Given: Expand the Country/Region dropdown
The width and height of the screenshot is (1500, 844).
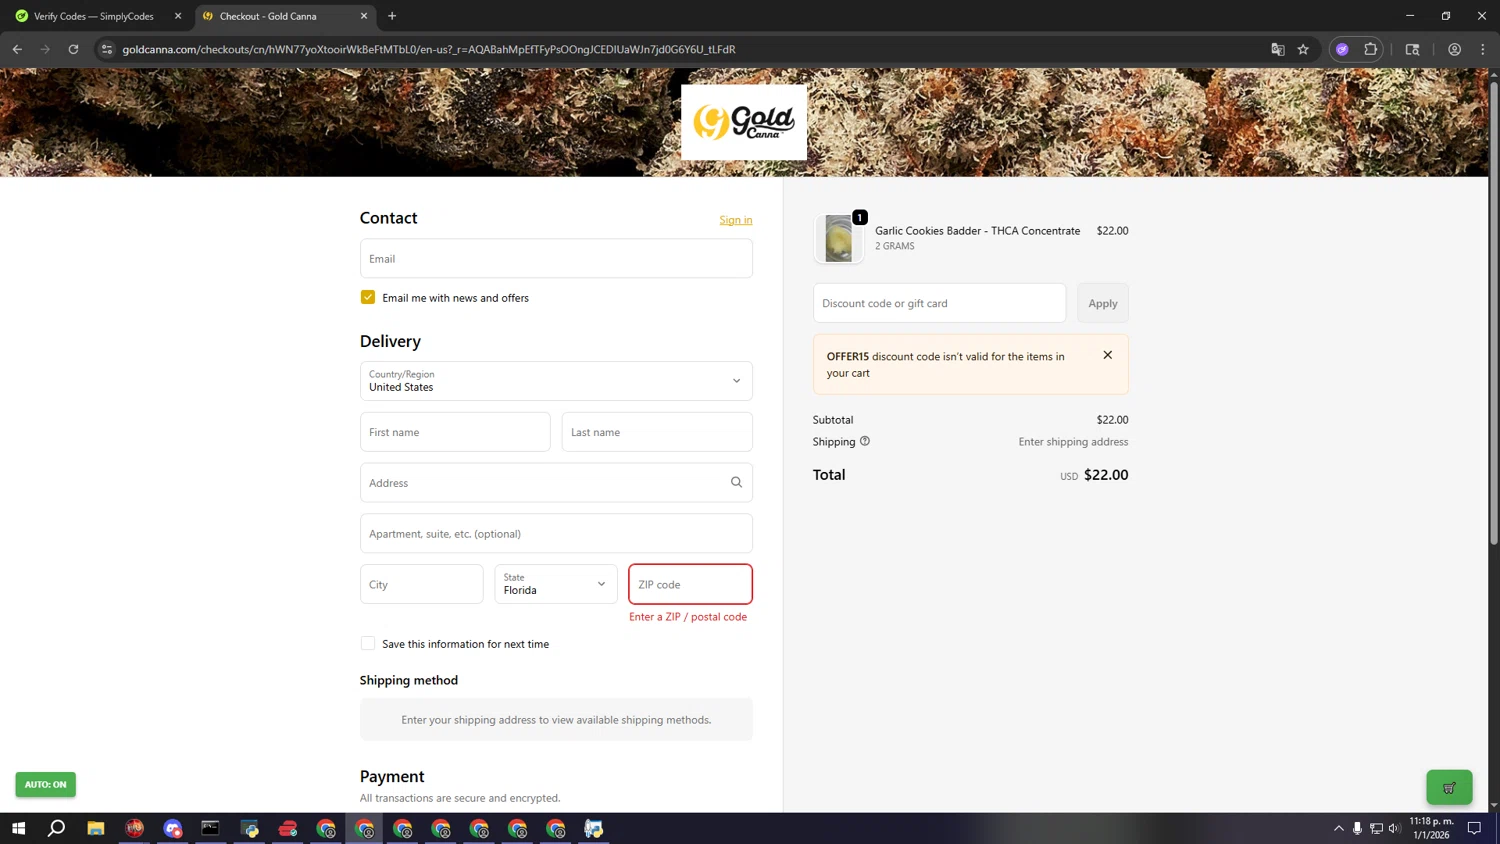Looking at the screenshot, I should [x=556, y=381].
